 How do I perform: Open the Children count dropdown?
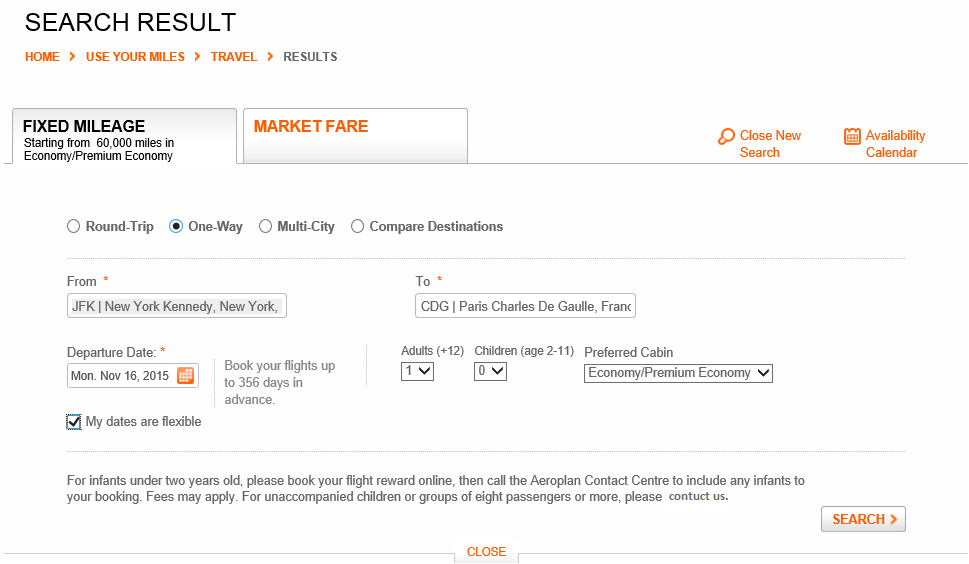490,371
